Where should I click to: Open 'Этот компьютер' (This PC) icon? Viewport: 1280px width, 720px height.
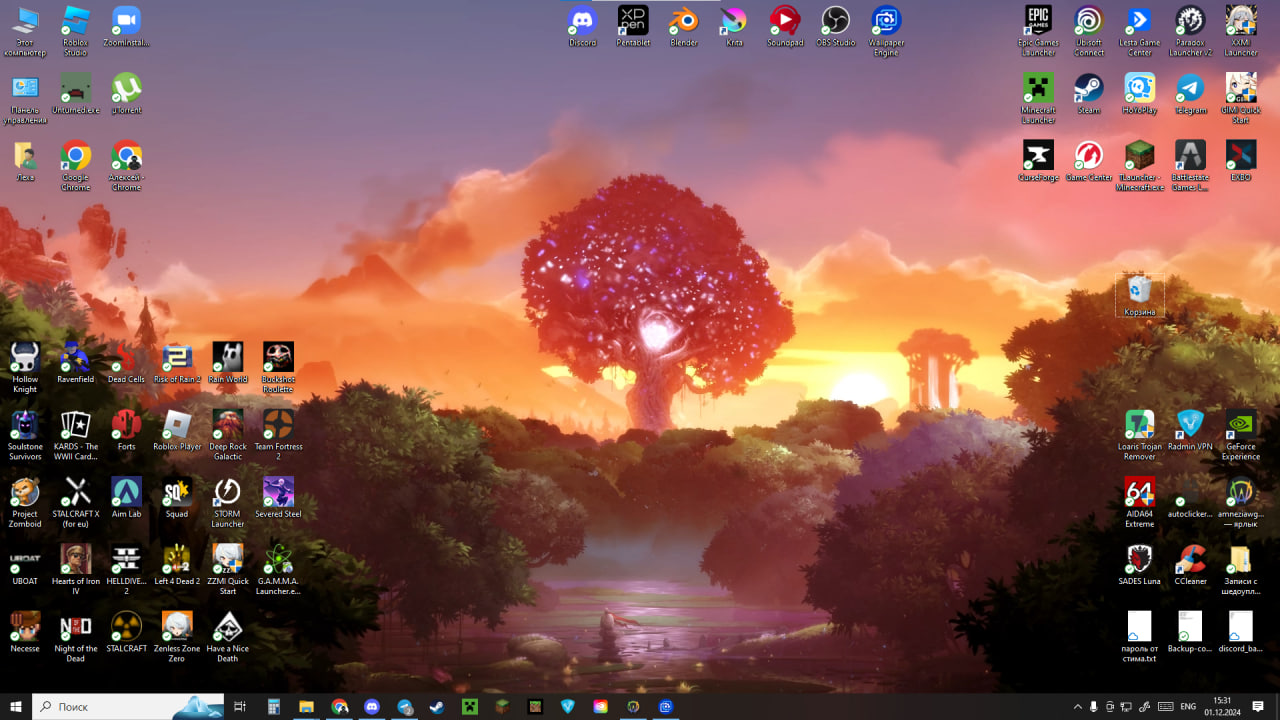(x=25, y=31)
